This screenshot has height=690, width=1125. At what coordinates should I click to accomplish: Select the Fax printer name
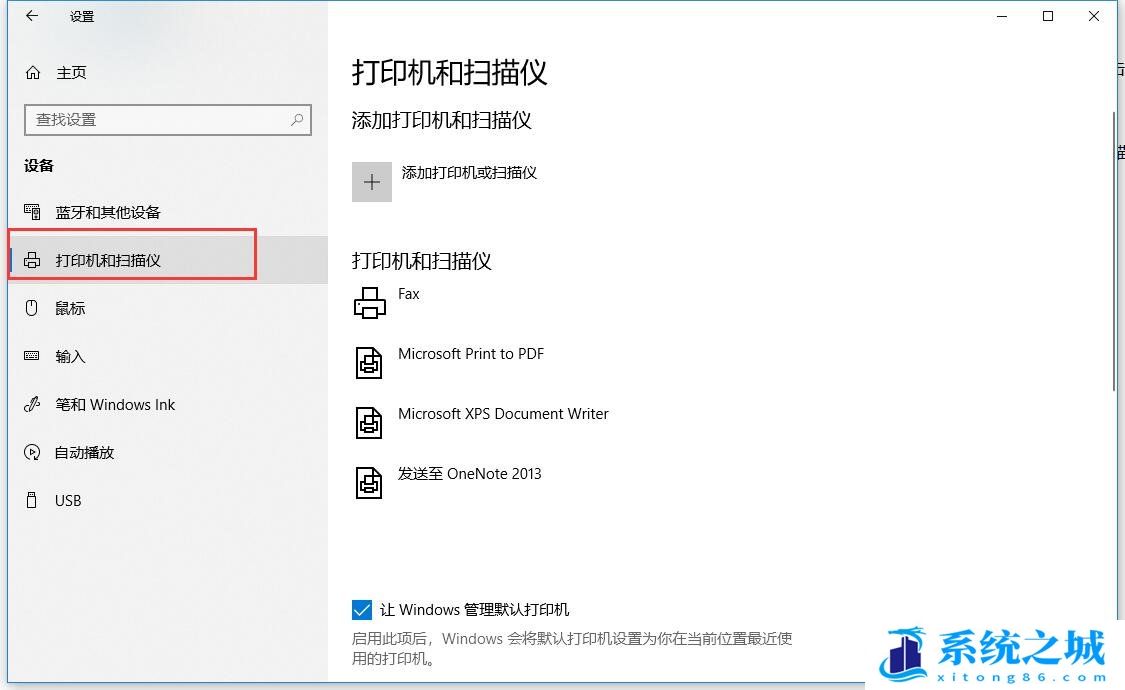click(408, 293)
